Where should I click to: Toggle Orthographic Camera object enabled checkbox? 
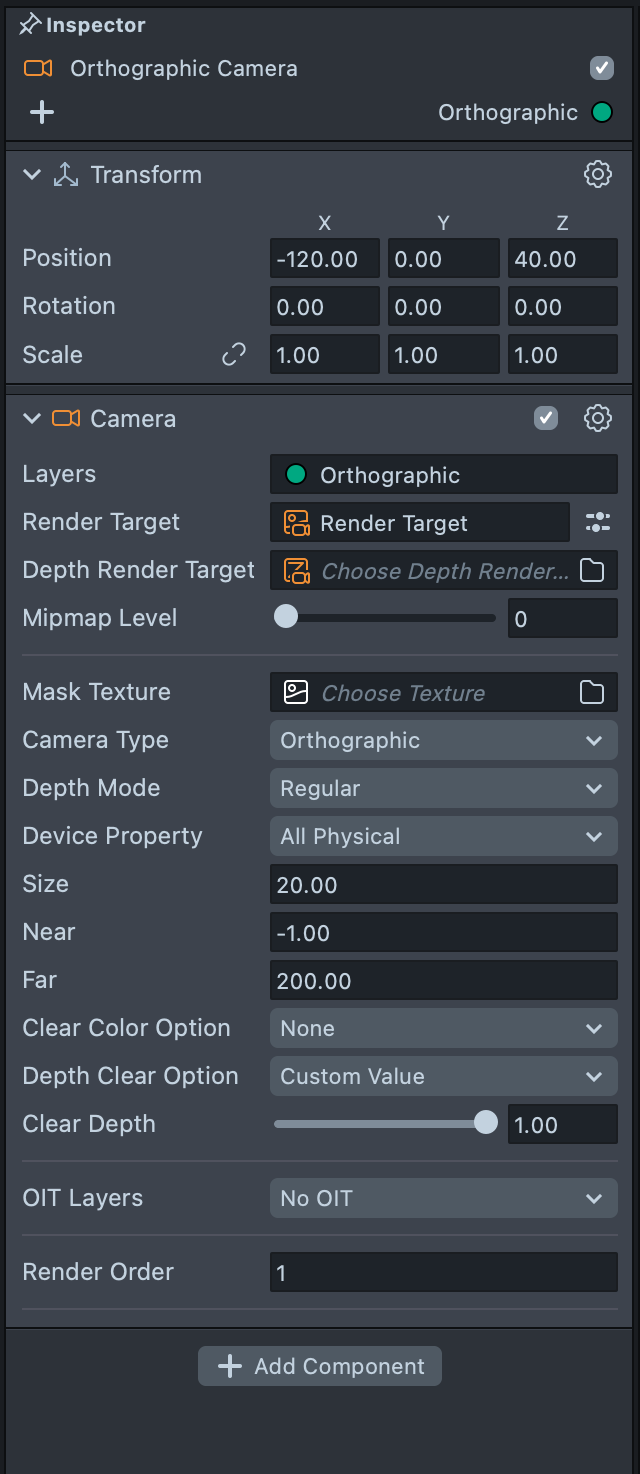[601, 68]
